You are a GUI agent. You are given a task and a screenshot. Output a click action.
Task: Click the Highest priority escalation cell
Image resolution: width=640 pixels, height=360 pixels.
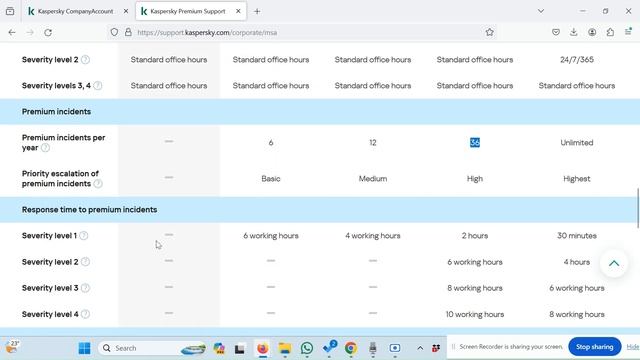[x=577, y=179]
